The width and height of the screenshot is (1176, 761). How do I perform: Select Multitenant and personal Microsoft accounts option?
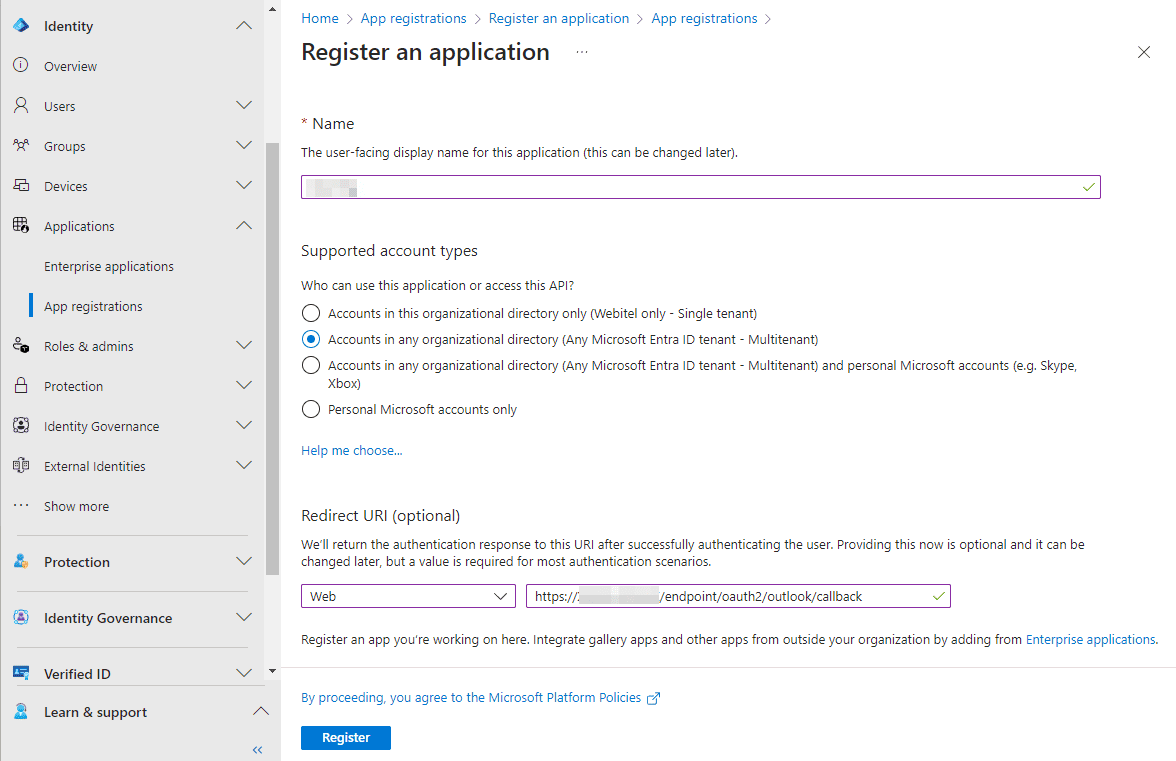click(x=310, y=365)
